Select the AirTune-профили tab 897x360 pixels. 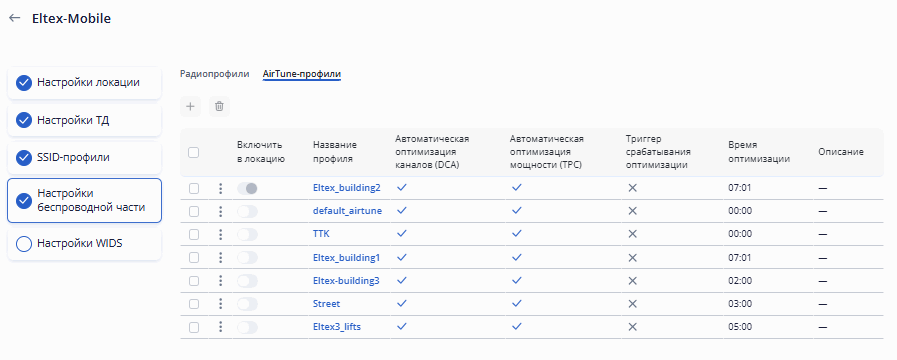(301, 74)
